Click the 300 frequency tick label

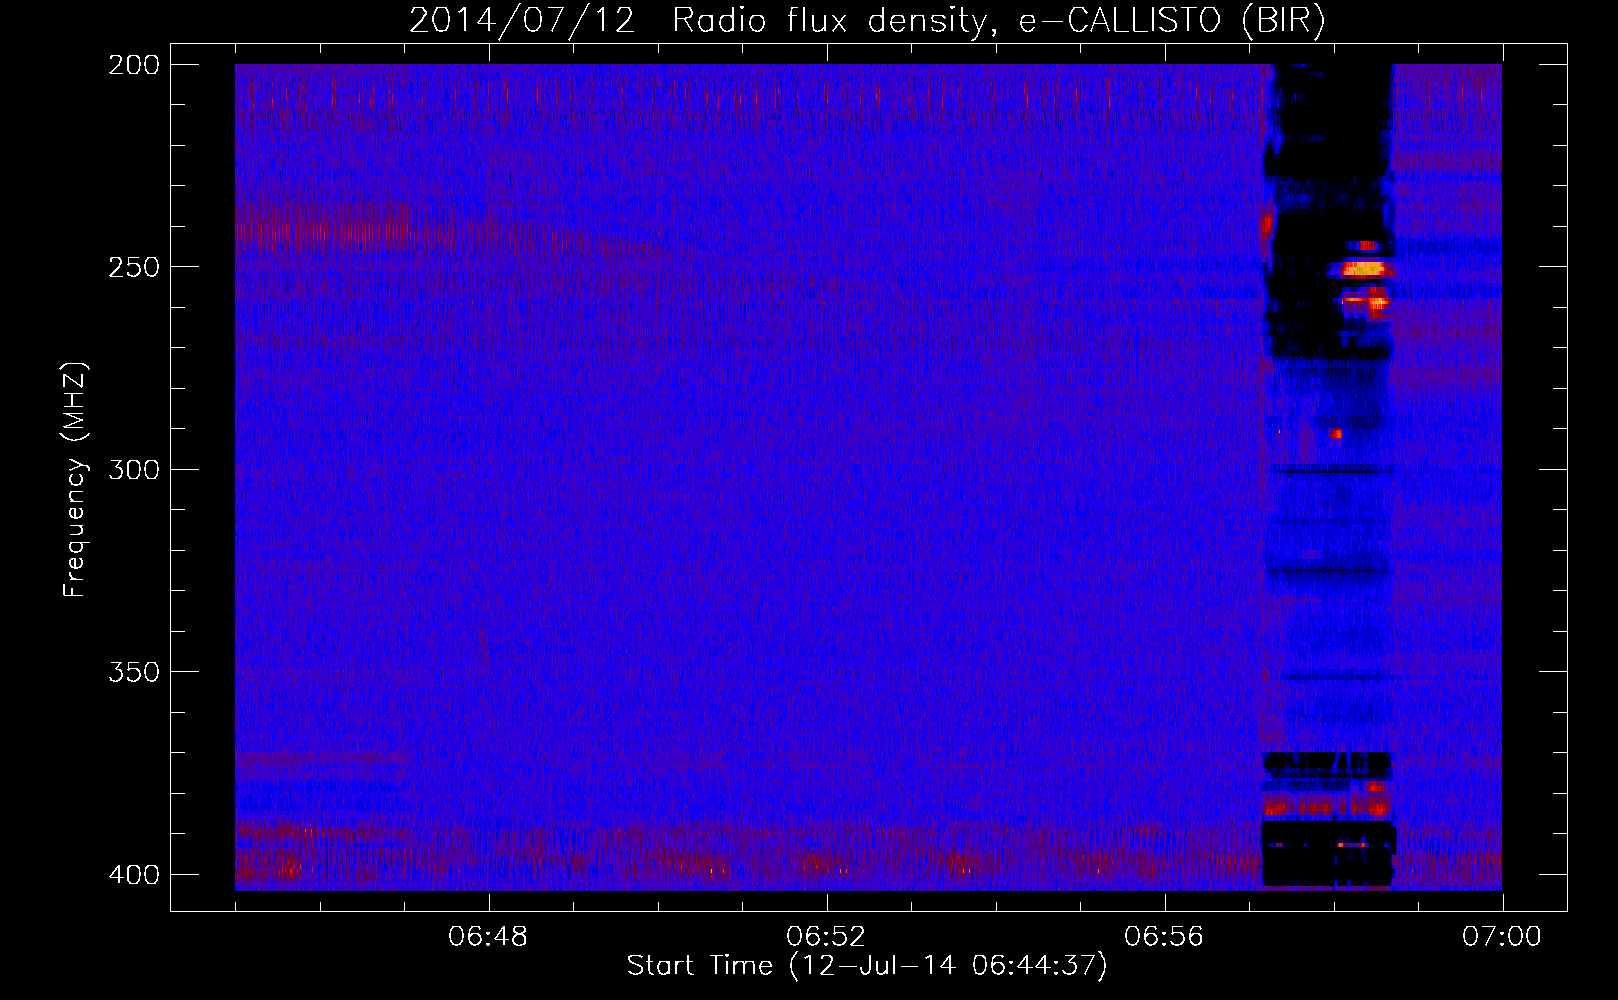tap(133, 469)
